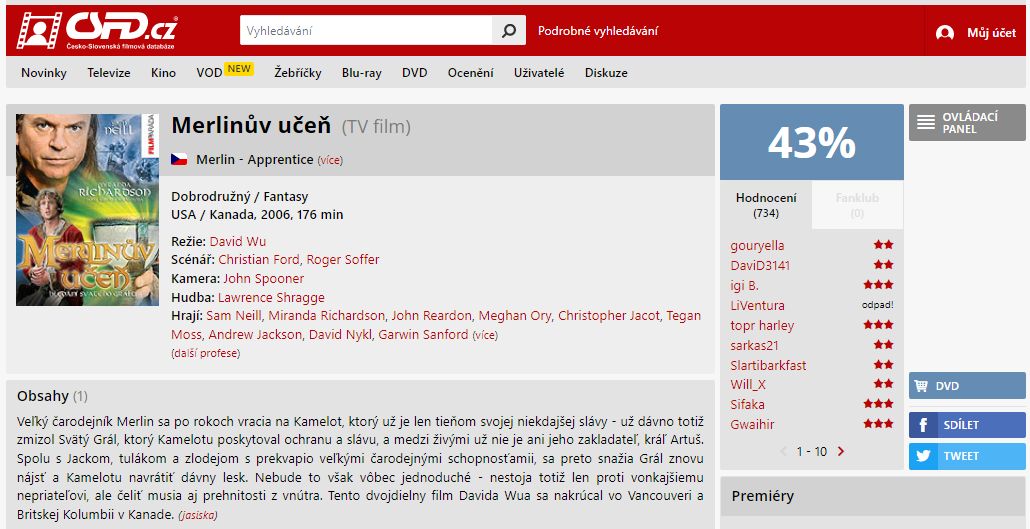The image size is (1030, 529).
Task: Open John Reardon's page
Action: click(432, 316)
